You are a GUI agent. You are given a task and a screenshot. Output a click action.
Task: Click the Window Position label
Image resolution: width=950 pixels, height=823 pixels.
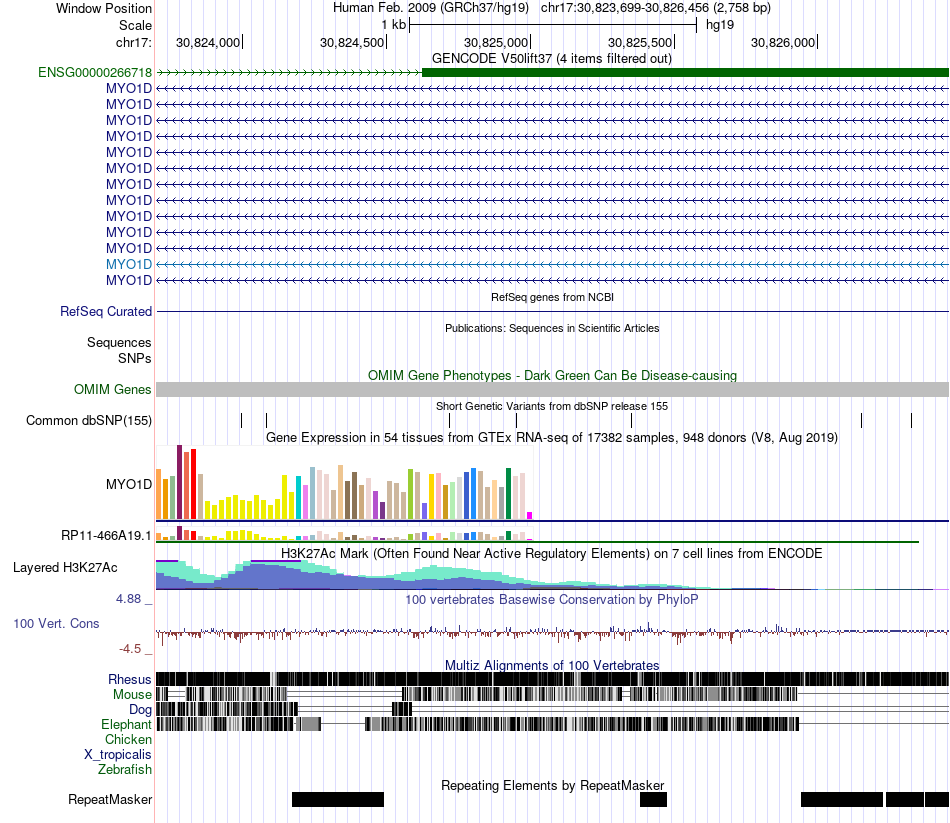point(104,8)
